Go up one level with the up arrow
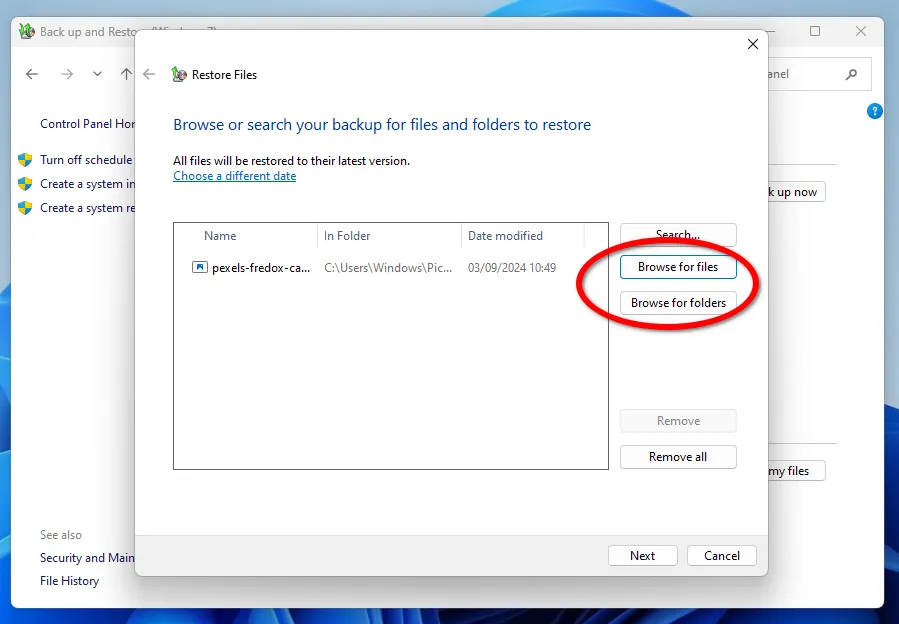The image size is (899, 624). click(126, 74)
